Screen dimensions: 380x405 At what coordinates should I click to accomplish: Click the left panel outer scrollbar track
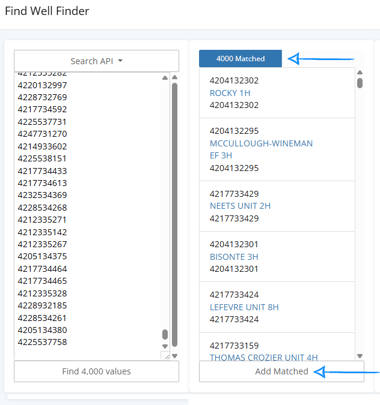pos(175,215)
